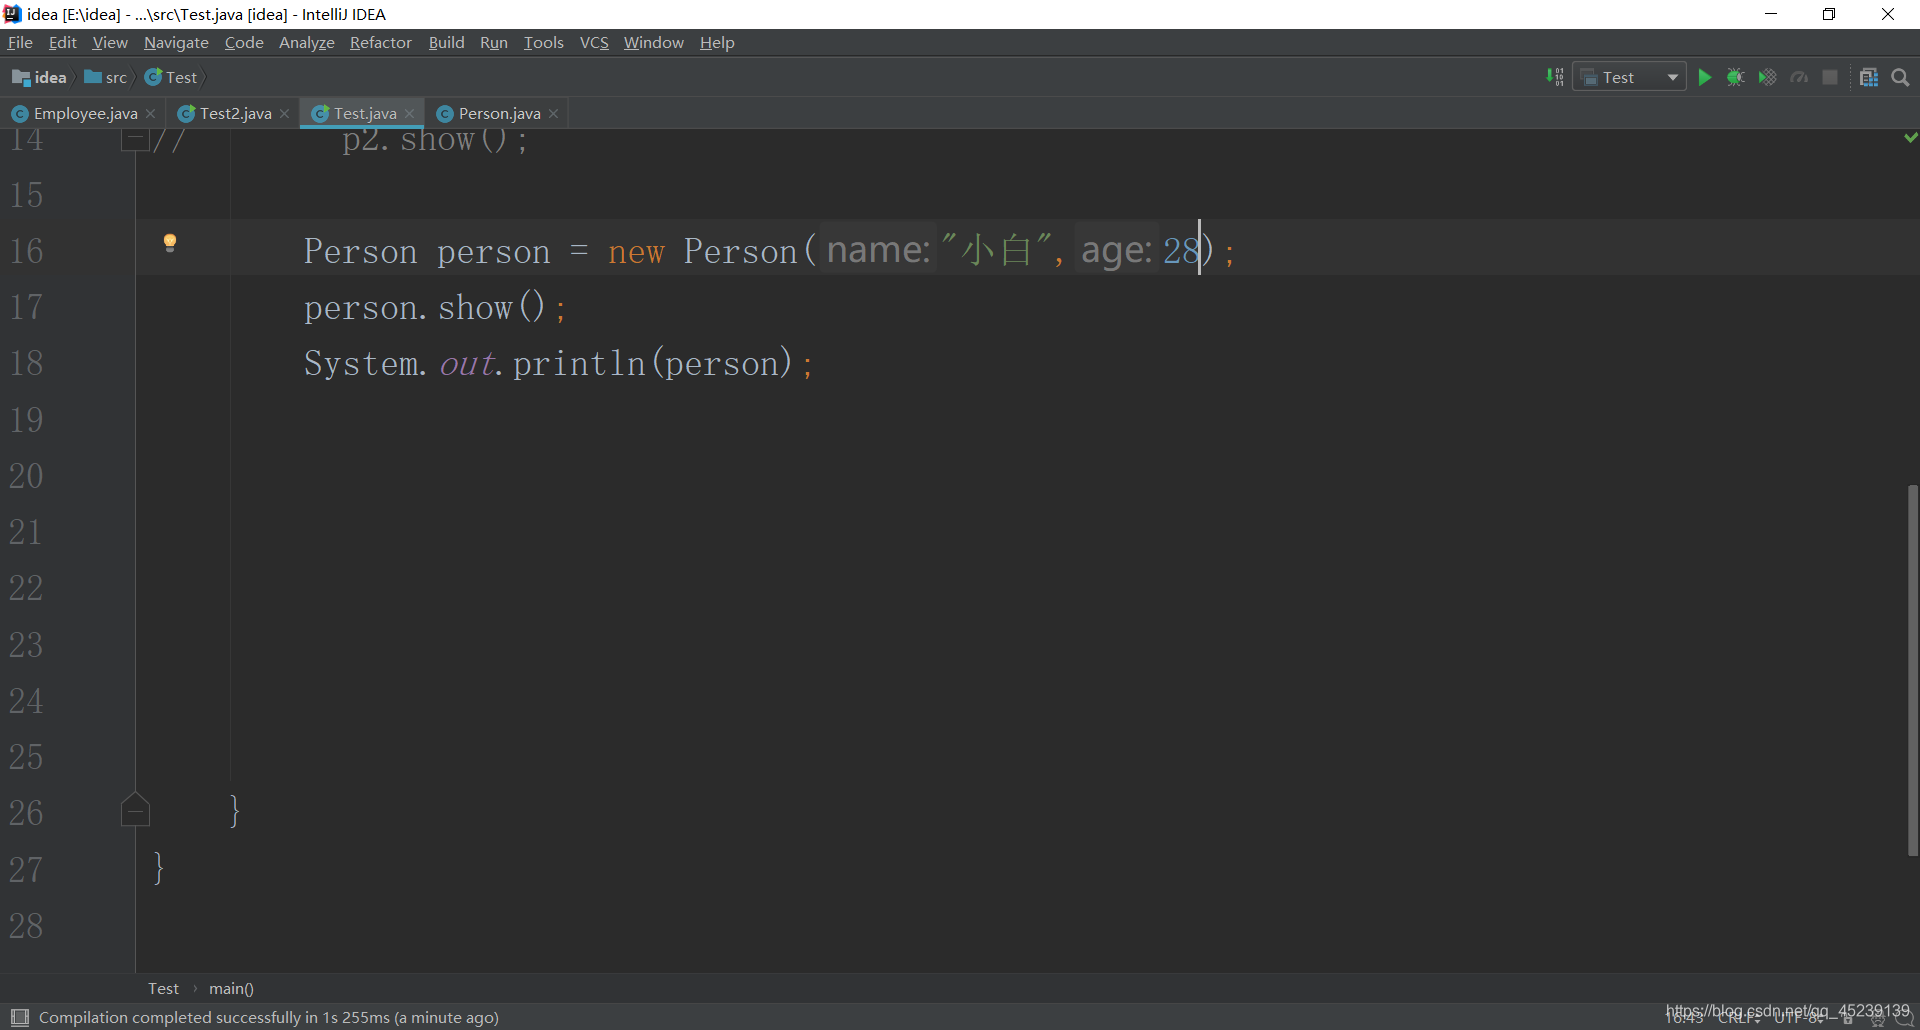
Task: Open the Window menu
Action: [x=653, y=42]
